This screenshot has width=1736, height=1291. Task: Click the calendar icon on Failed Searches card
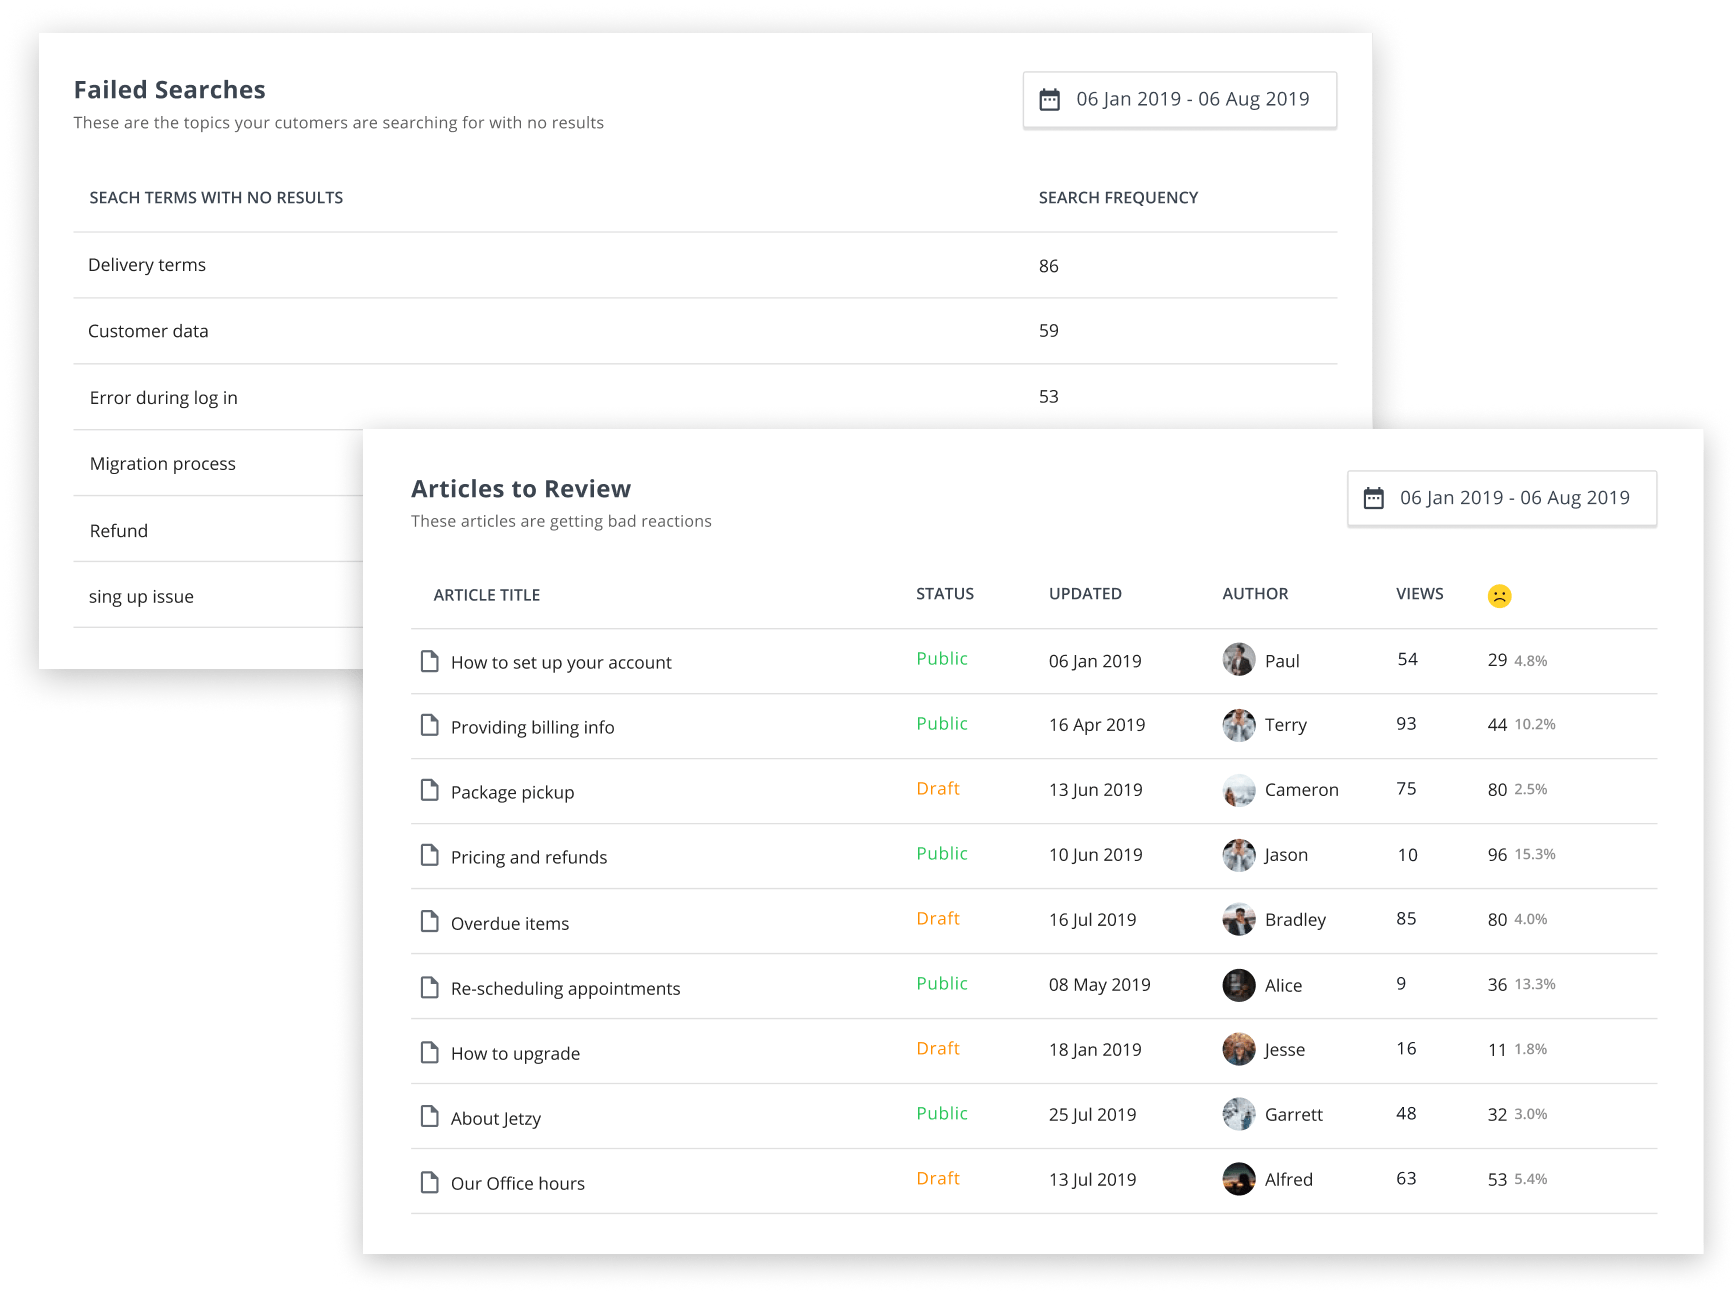[1047, 99]
